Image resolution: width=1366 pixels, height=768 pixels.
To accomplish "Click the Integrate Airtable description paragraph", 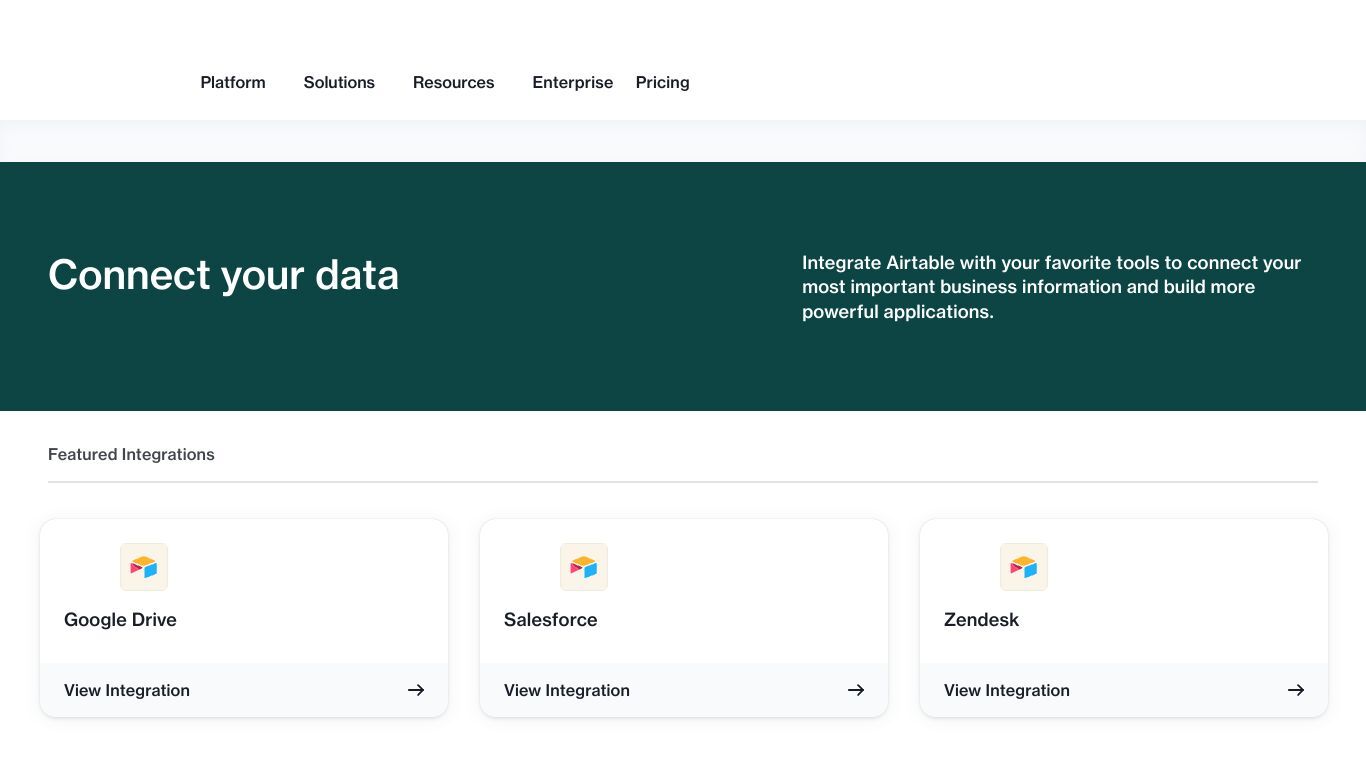I will coord(1052,287).
